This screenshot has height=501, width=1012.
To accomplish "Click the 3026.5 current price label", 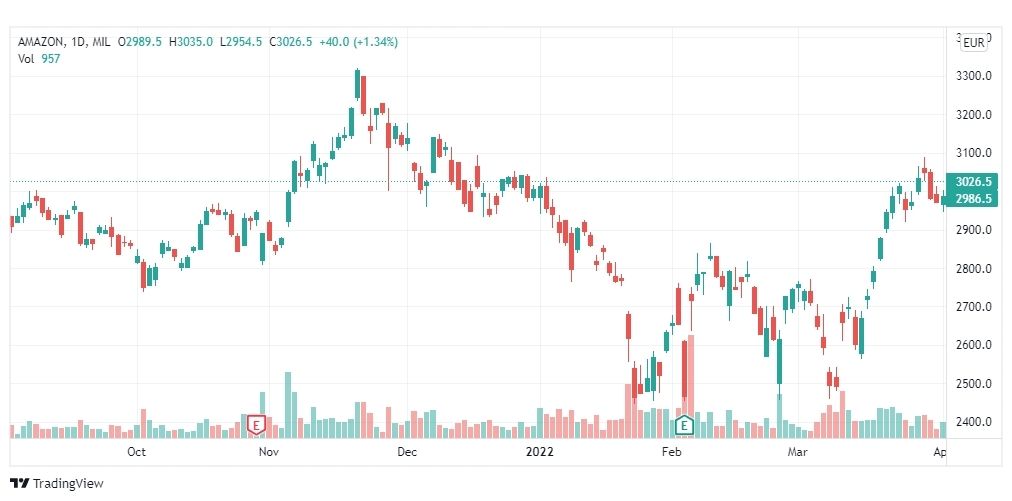I will click(971, 181).
